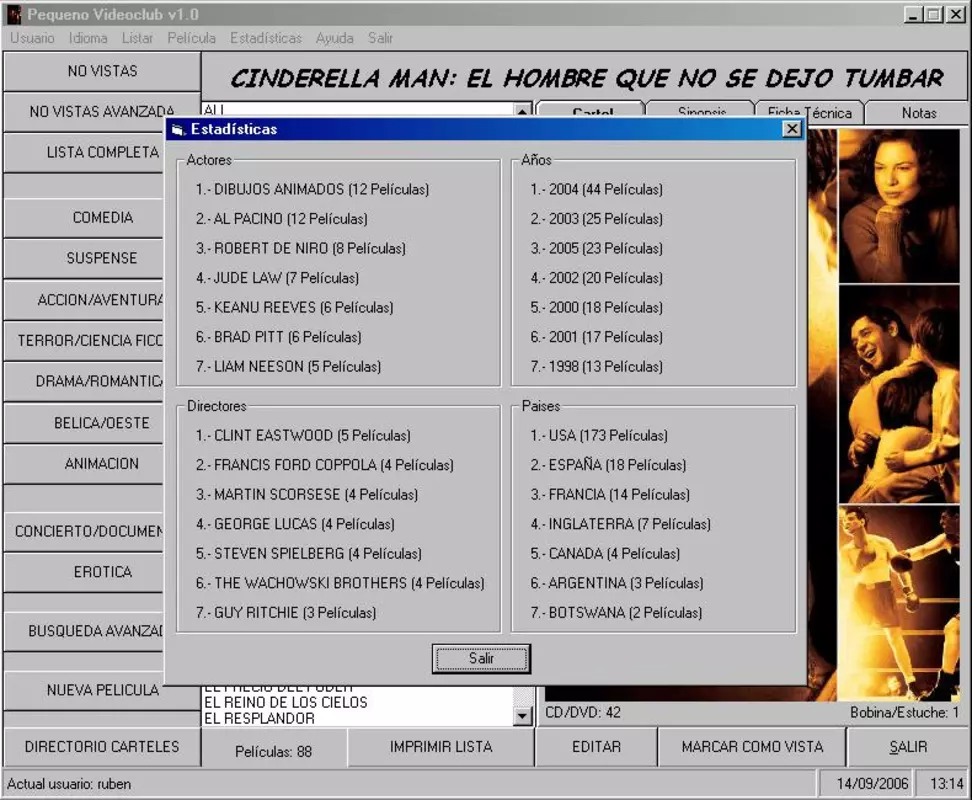The height and width of the screenshot is (800, 972).
Task: Click year entry 1998 (13 Películas)
Action: (x=596, y=366)
